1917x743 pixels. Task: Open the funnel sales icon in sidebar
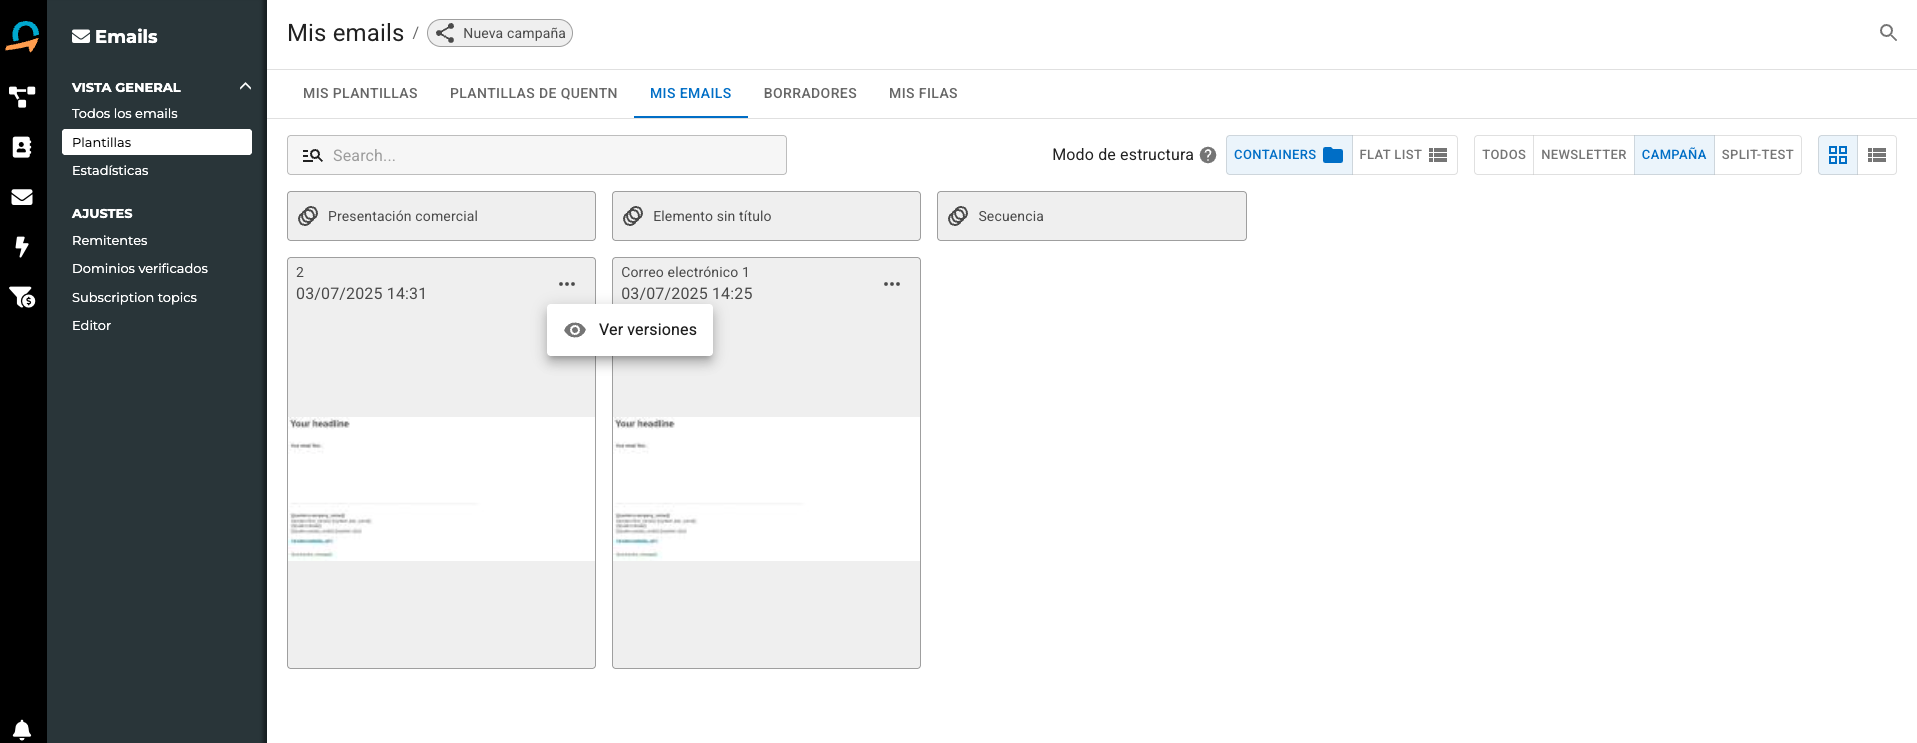(x=22, y=297)
